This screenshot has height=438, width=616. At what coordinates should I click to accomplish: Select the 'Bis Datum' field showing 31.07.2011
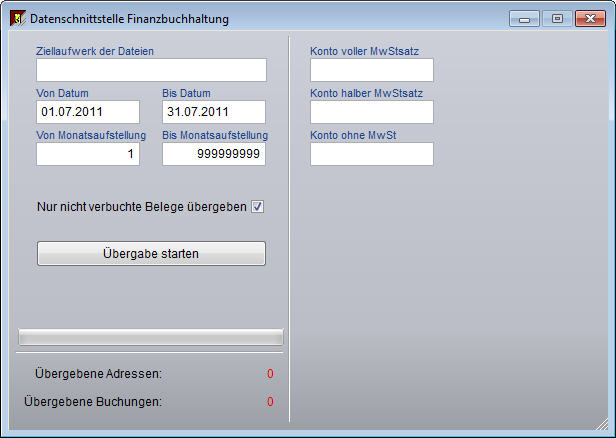coord(213,112)
